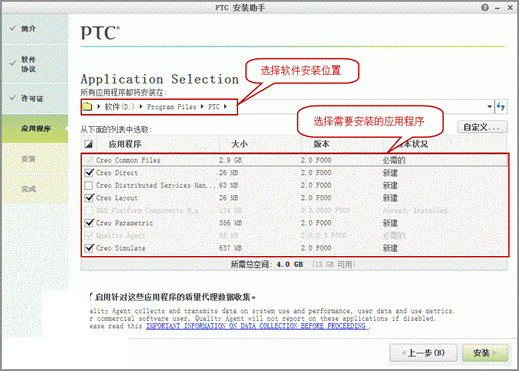Click the PTC logo

[100, 33]
